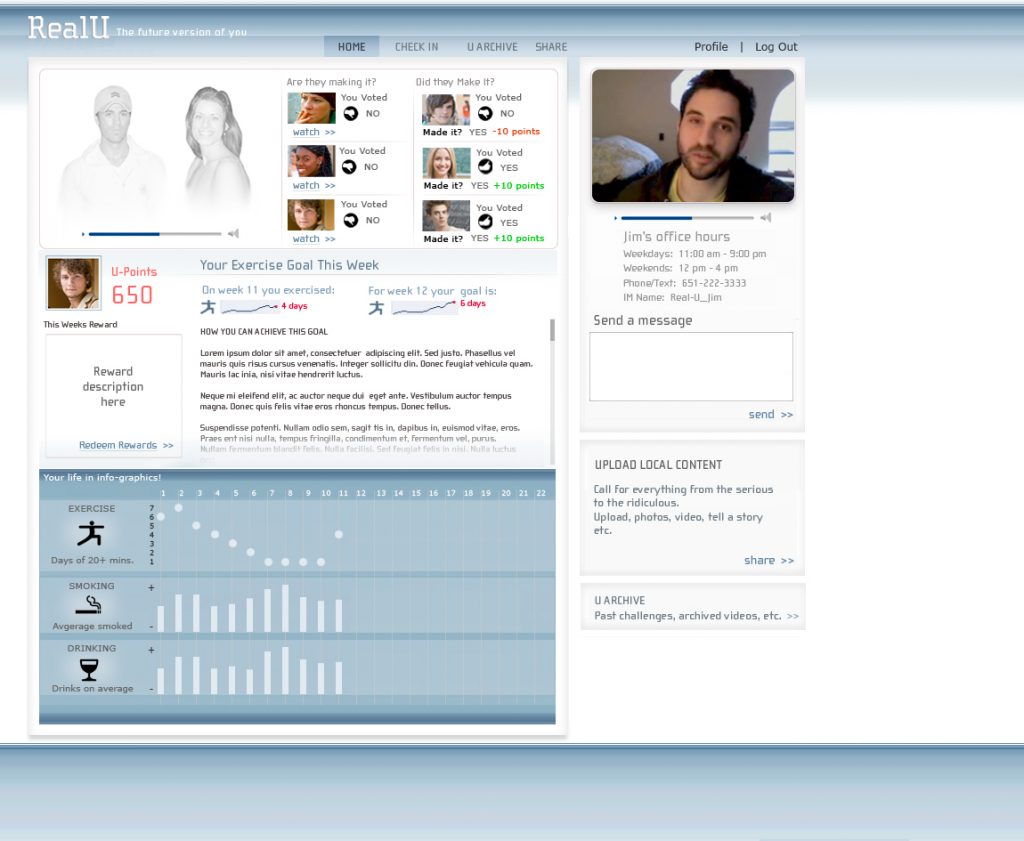
Task: Select the SHARE tab
Action: 551,47
